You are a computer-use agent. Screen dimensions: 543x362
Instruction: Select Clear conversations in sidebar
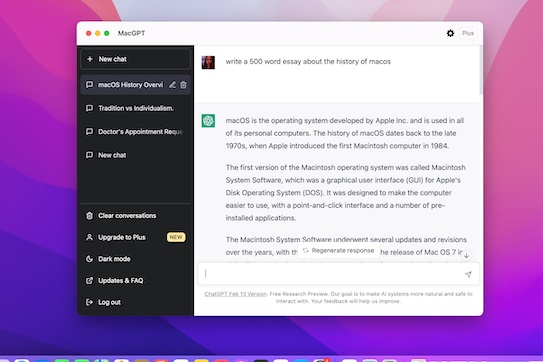tap(135, 216)
